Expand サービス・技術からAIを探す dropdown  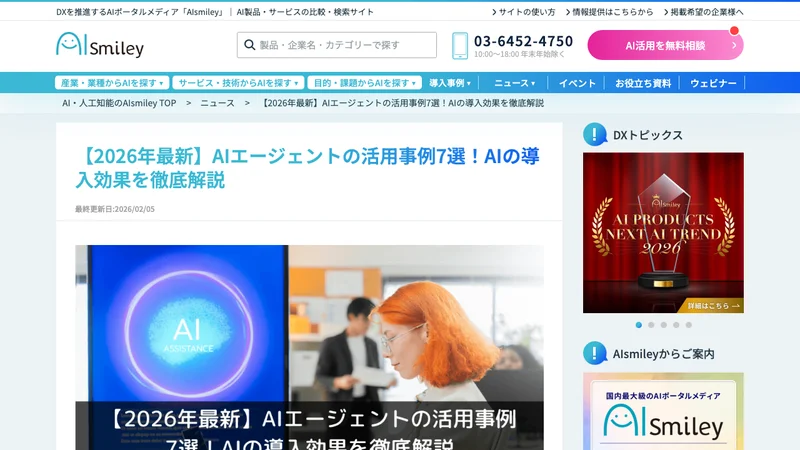pyautogui.click(x=238, y=83)
